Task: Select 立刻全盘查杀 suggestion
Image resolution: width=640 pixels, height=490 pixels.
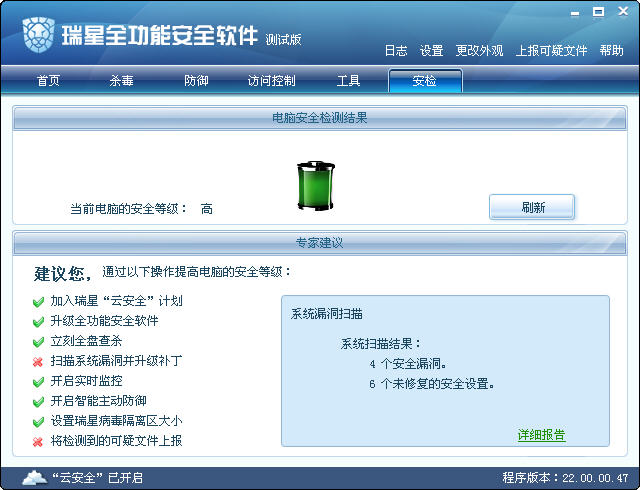Action: (86, 341)
